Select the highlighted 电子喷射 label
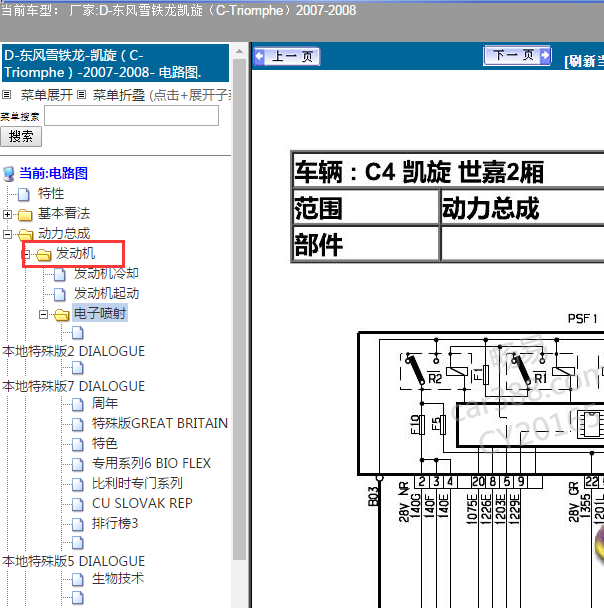This screenshot has width=604, height=608. click(x=100, y=313)
